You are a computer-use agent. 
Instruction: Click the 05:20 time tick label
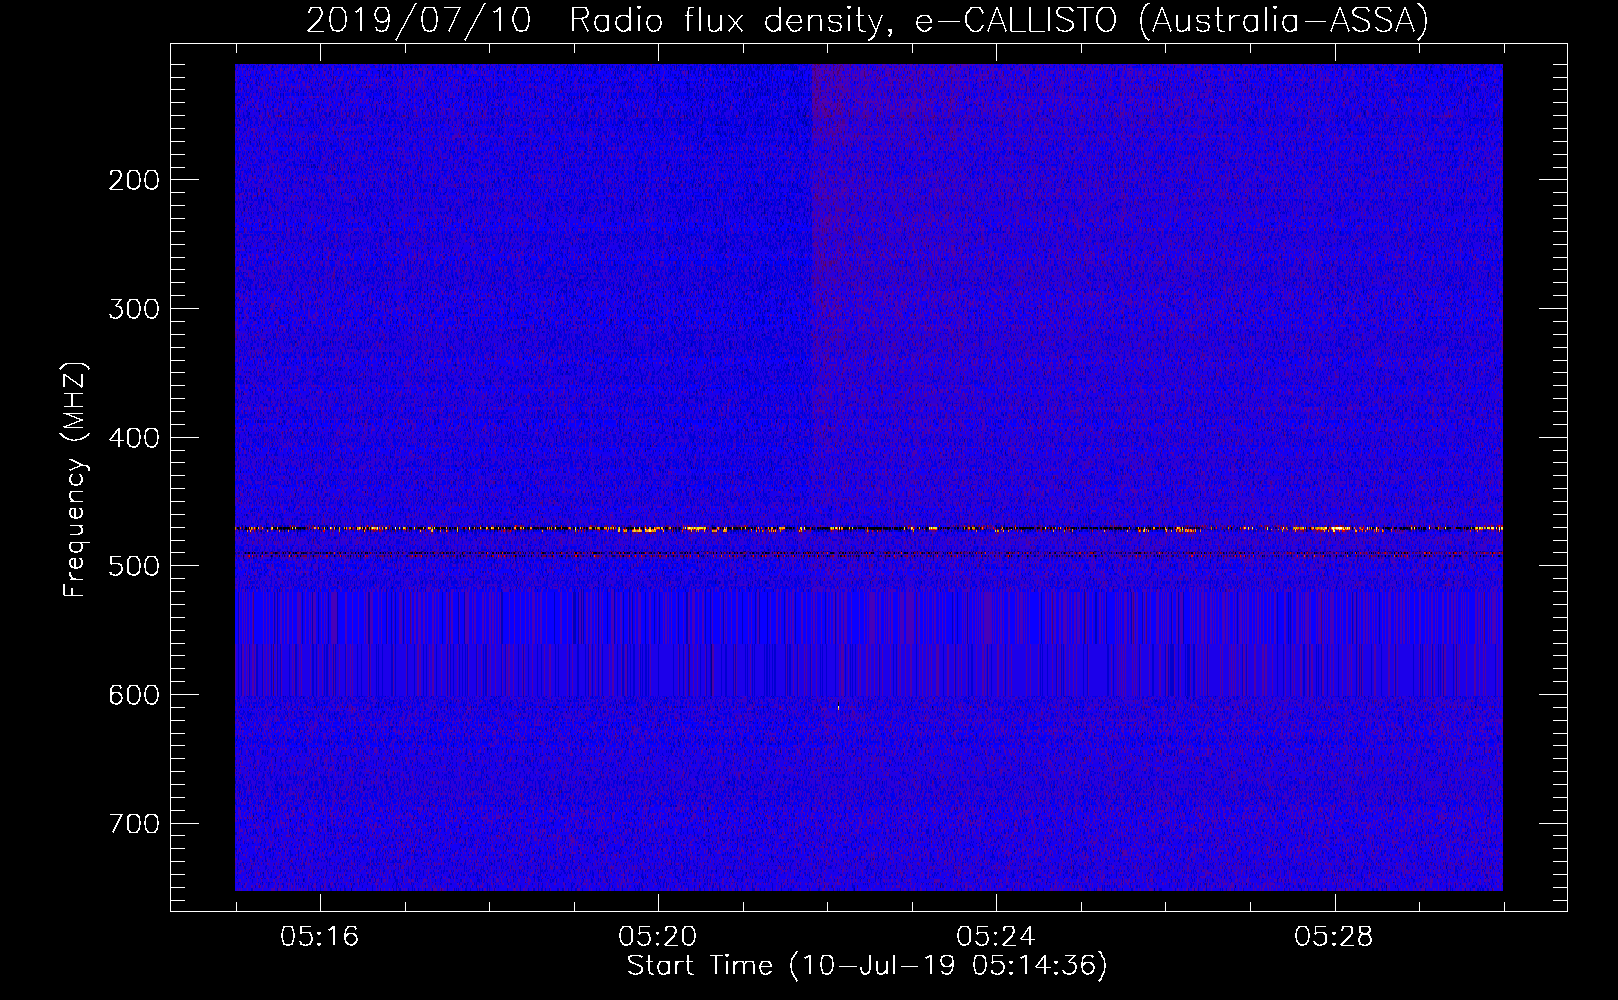pyautogui.click(x=658, y=937)
